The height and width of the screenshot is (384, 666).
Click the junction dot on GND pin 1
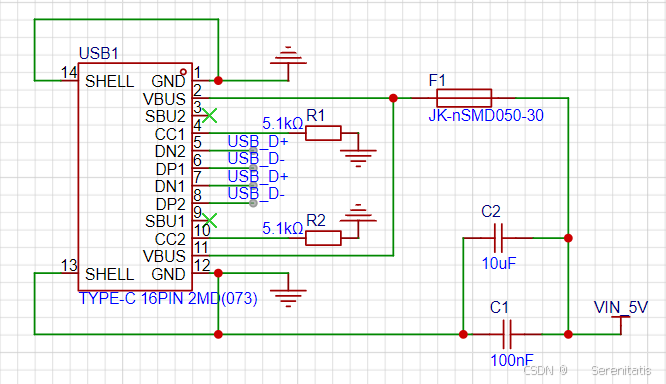coord(218,80)
